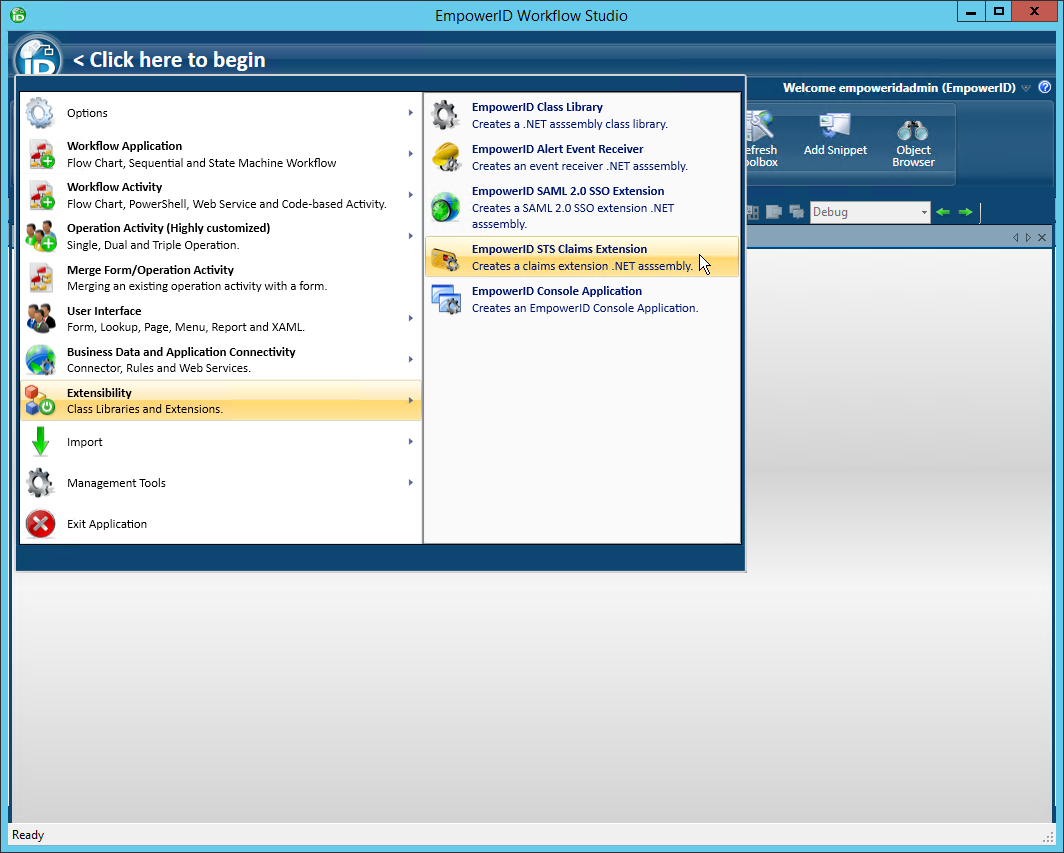Select EmpowerID STS Claims Extension

(x=582, y=257)
